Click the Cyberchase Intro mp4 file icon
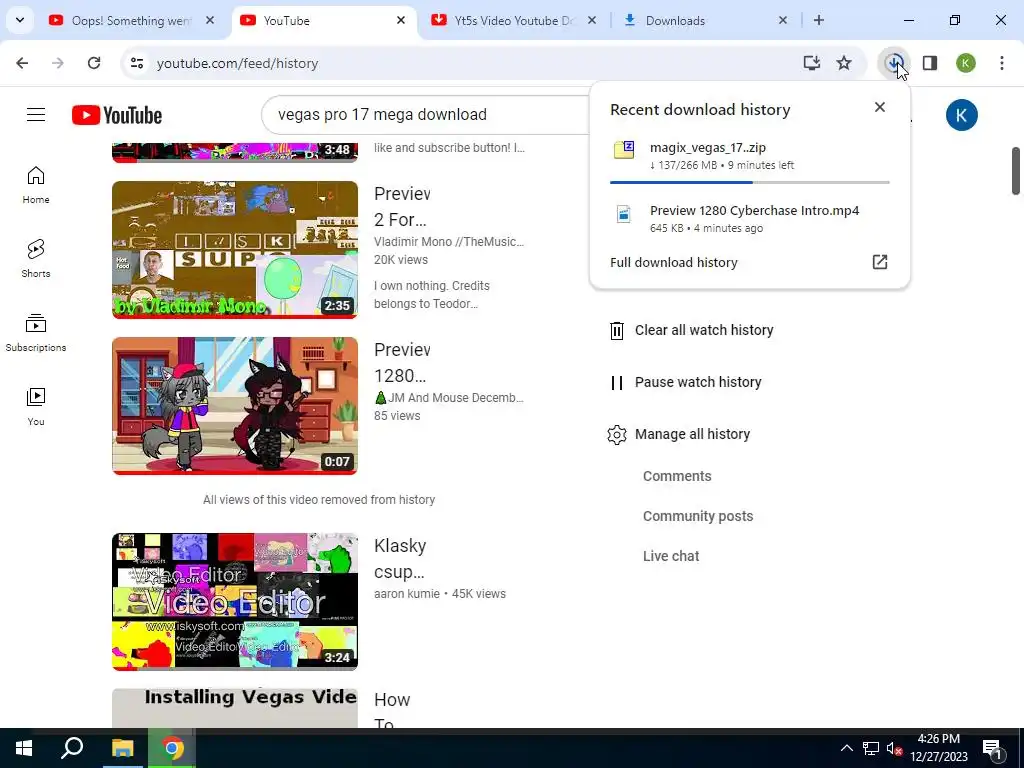 tap(624, 214)
